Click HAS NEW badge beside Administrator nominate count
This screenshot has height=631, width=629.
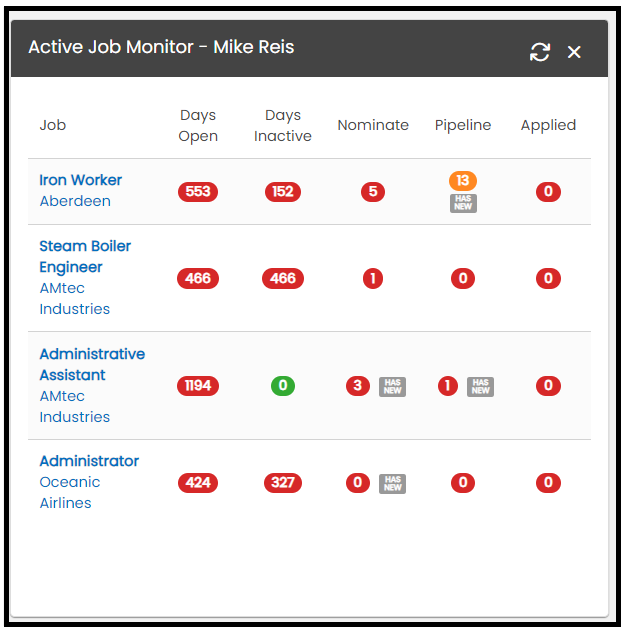point(392,483)
